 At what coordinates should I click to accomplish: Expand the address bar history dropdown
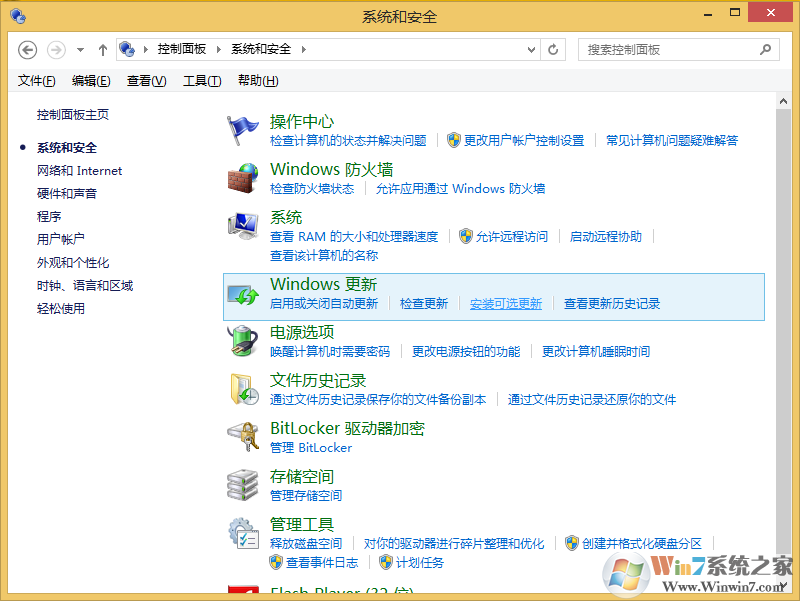pyautogui.click(x=531, y=49)
